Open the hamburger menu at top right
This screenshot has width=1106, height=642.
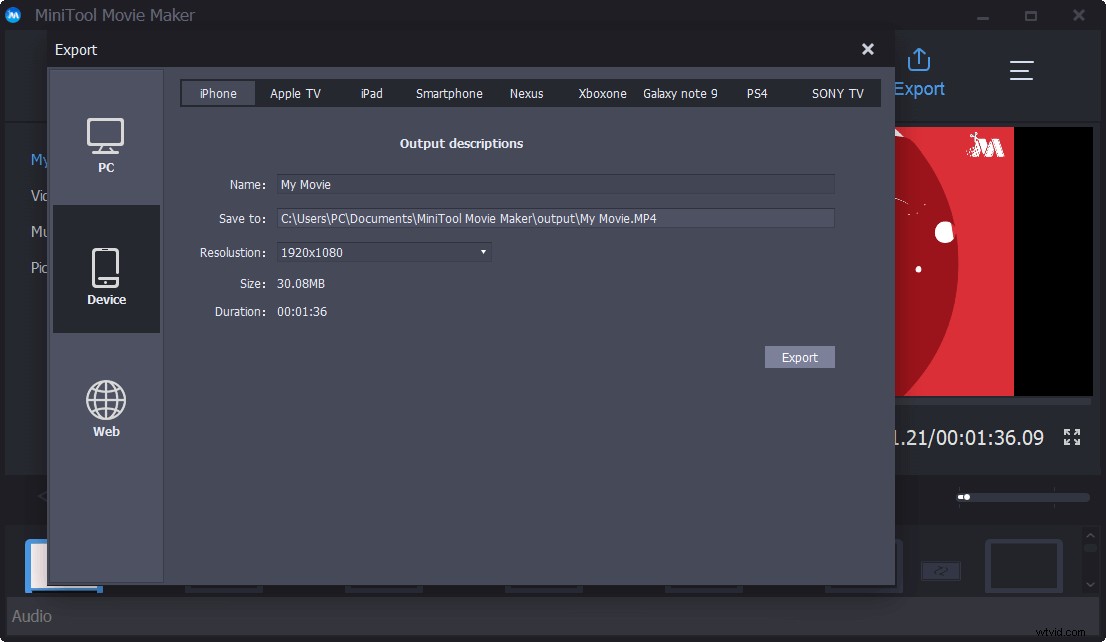point(1021,70)
